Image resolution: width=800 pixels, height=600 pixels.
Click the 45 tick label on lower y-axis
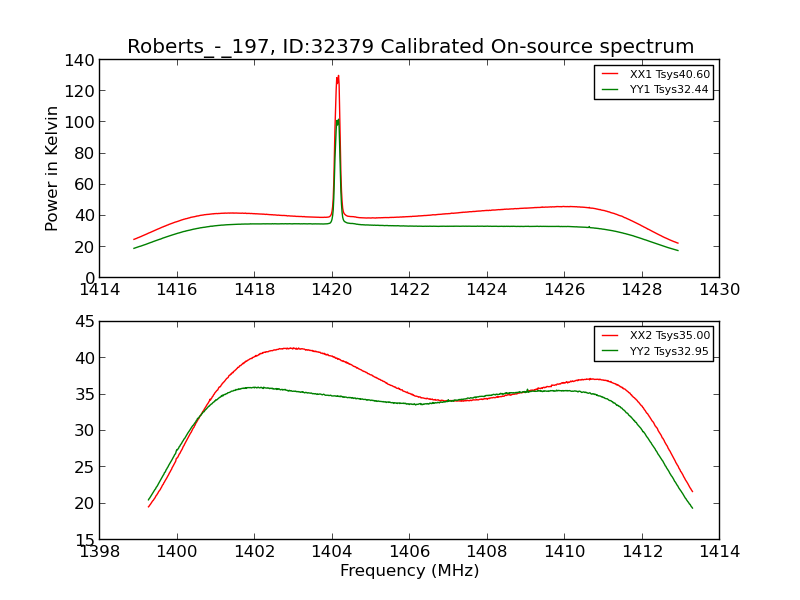(x=85, y=321)
